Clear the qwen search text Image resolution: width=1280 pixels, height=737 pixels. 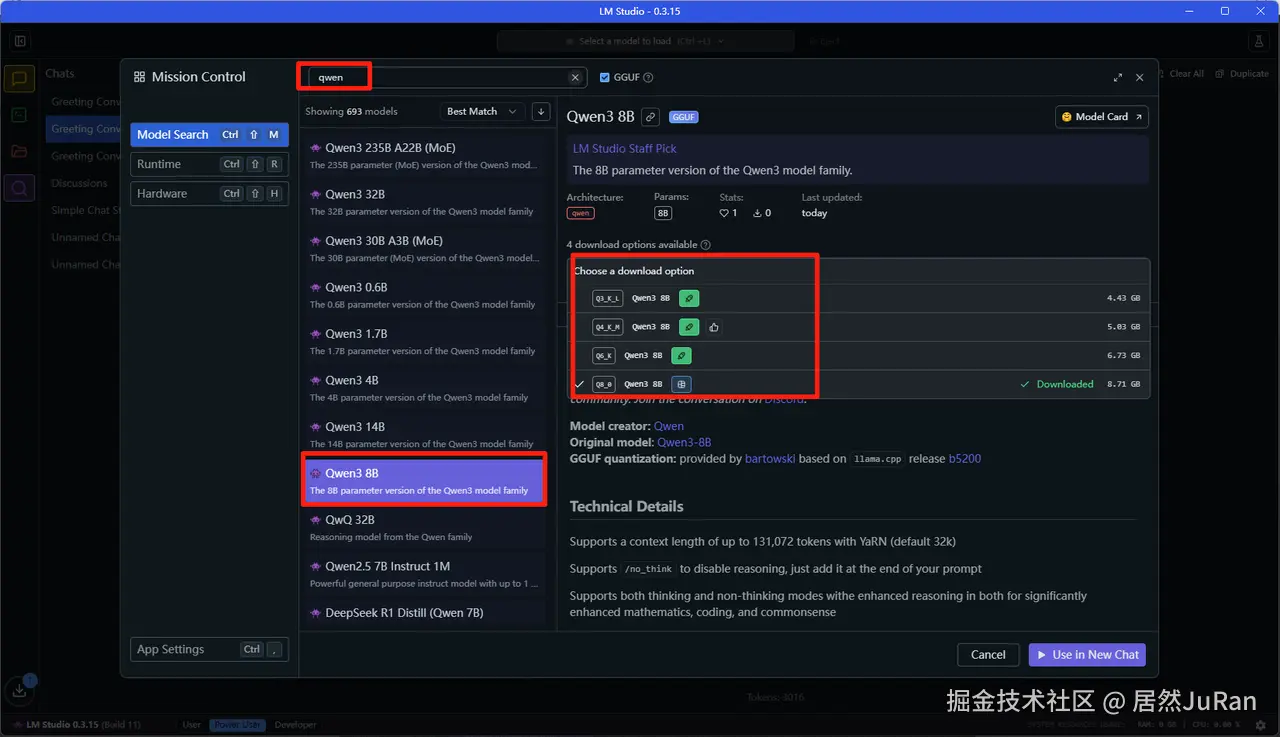[575, 77]
